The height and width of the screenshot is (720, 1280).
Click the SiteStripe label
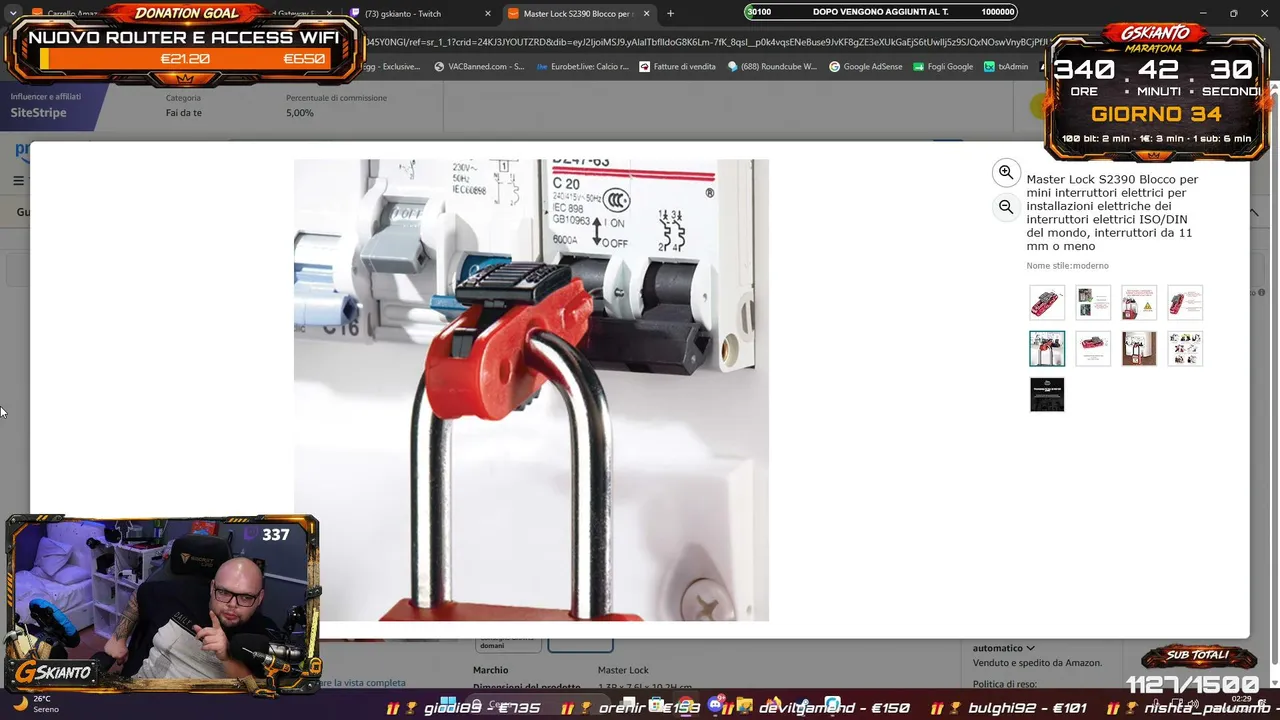38,113
